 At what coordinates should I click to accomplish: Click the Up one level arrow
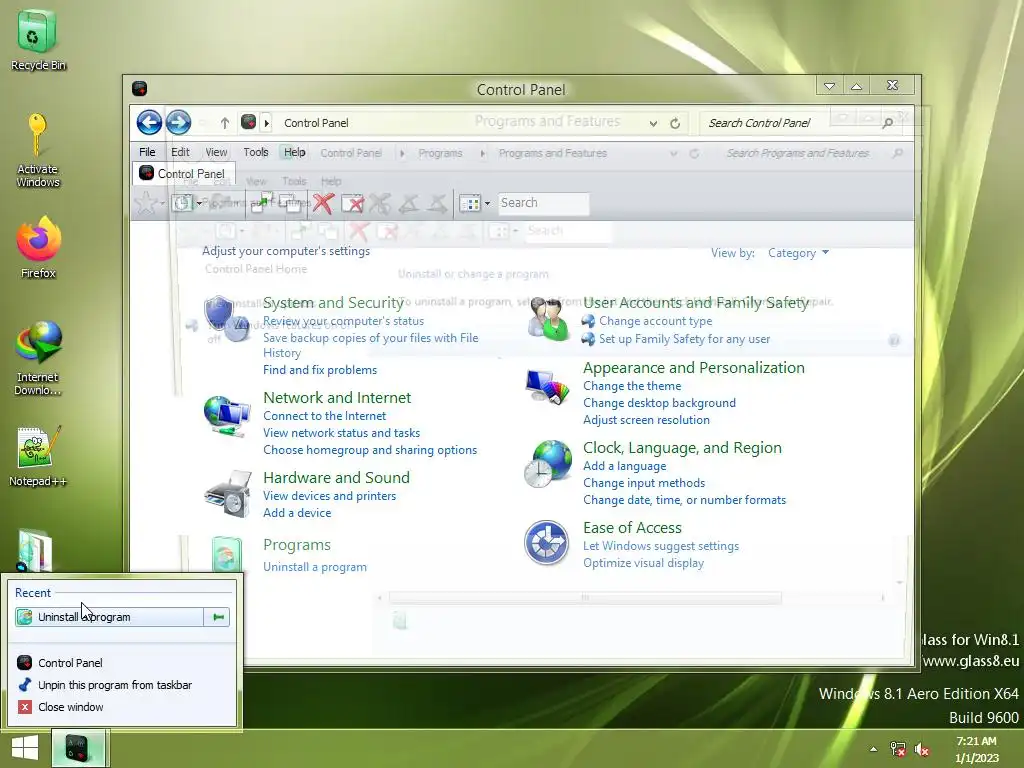pos(225,123)
